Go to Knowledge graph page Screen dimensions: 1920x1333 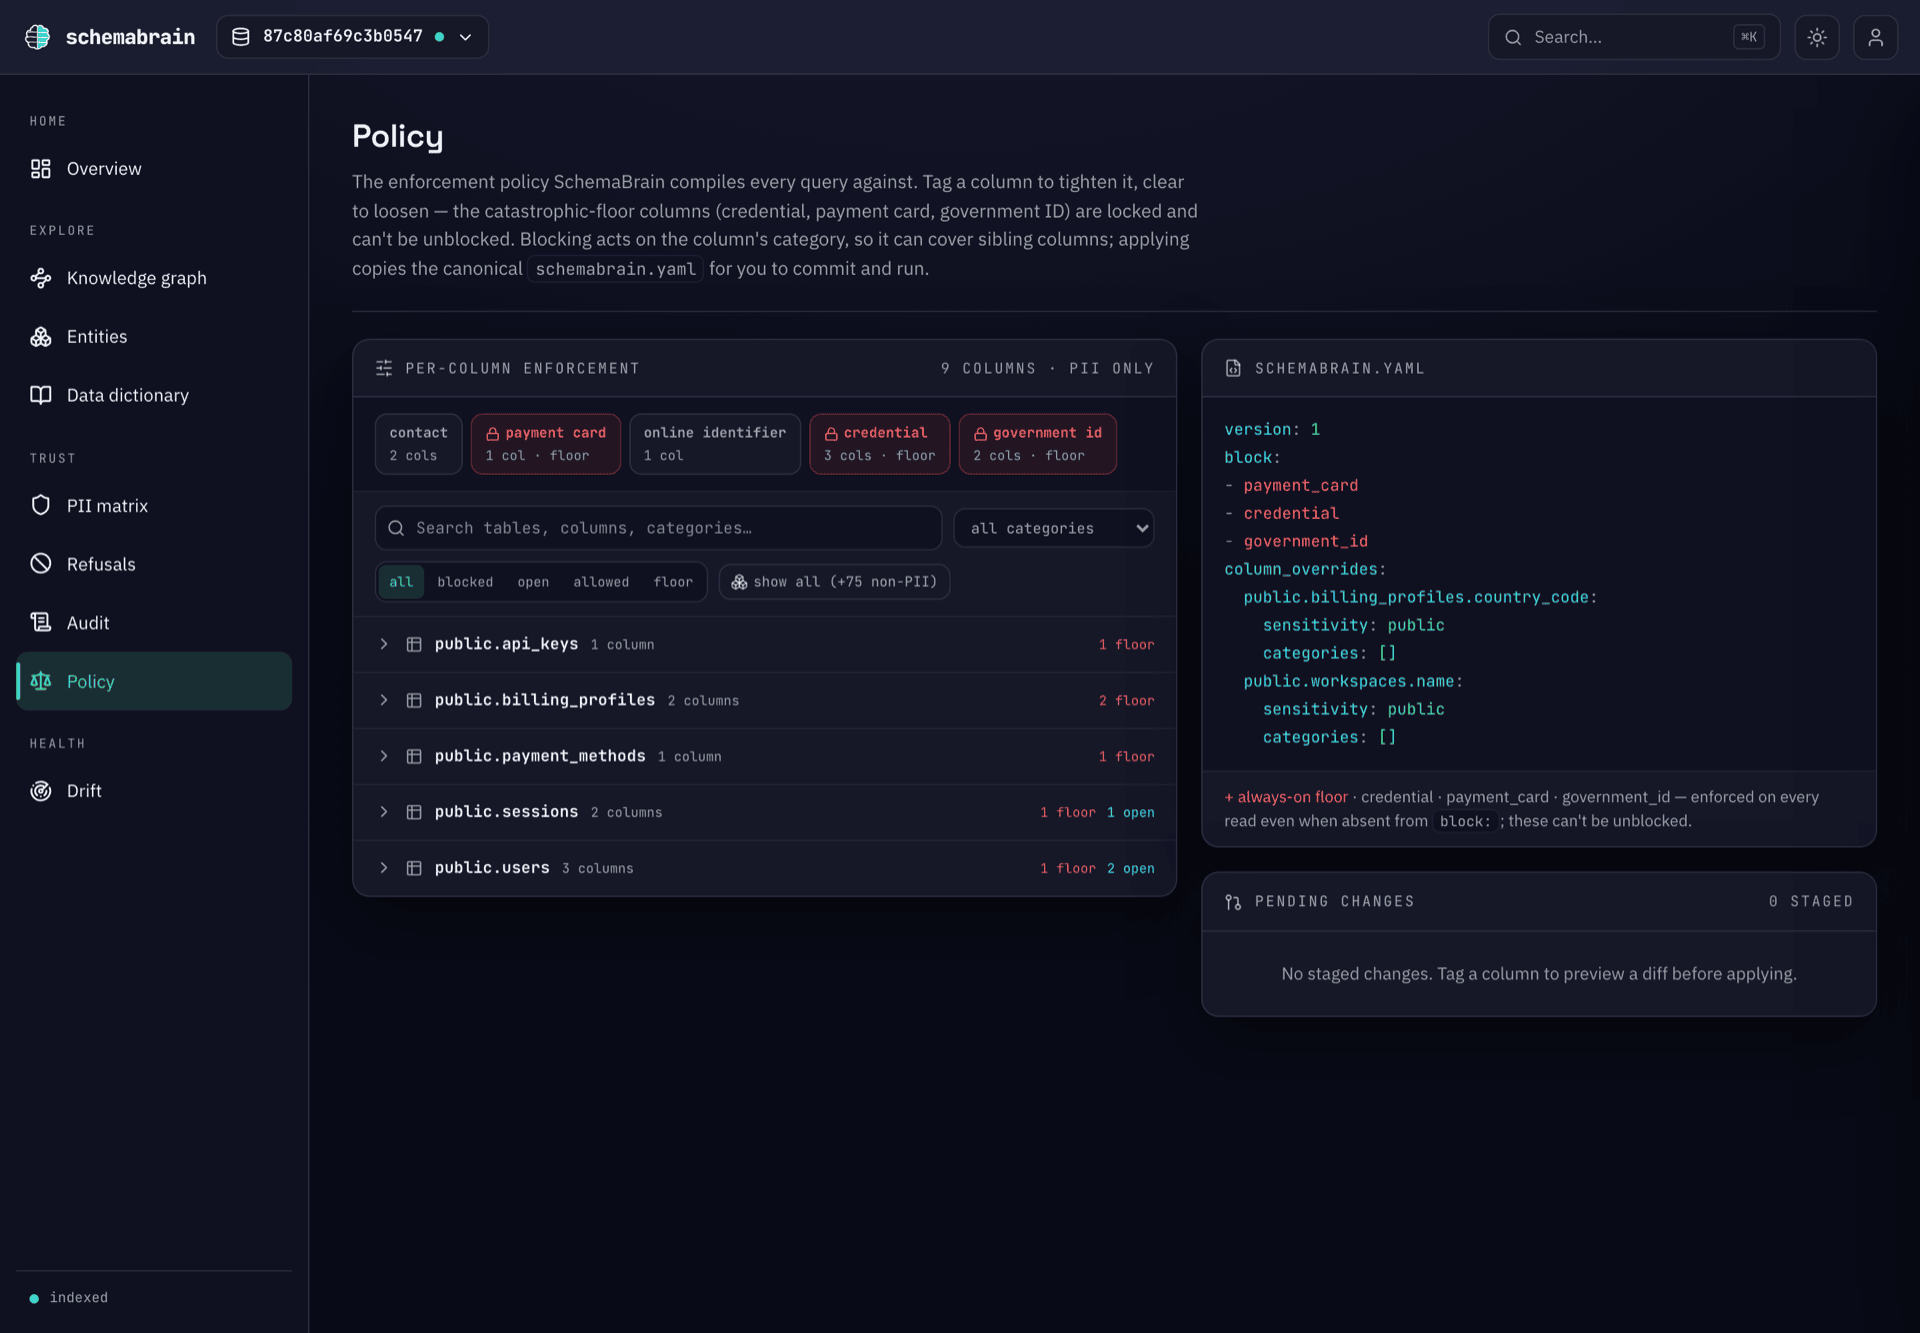tap(154, 278)
